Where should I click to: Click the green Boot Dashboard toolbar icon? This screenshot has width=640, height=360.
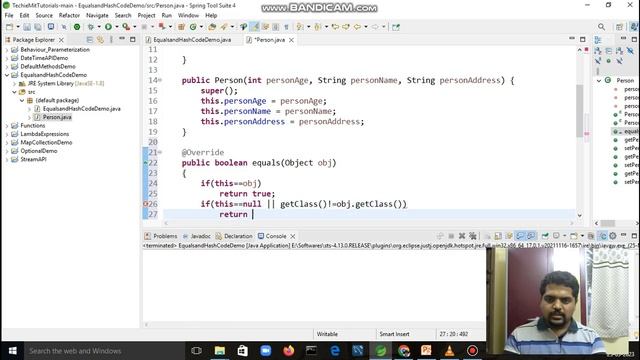pos(77,27)
